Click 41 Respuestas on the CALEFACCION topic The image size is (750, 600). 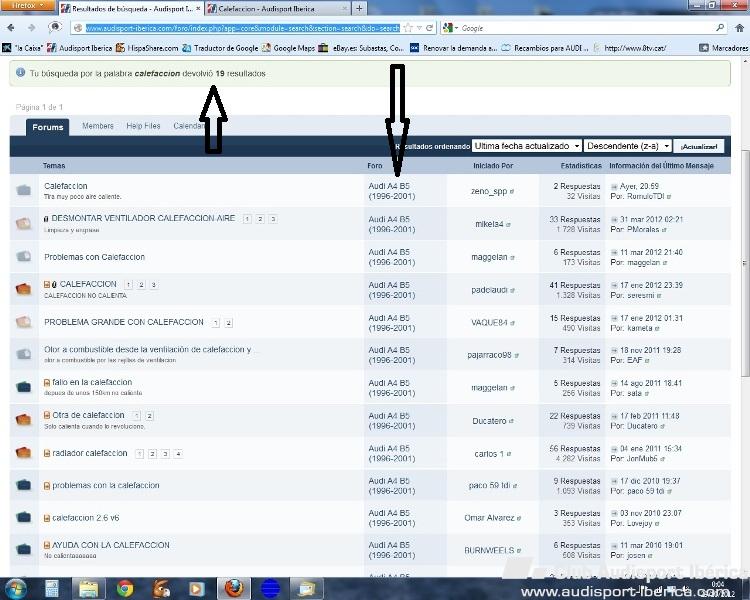[574, 285]
